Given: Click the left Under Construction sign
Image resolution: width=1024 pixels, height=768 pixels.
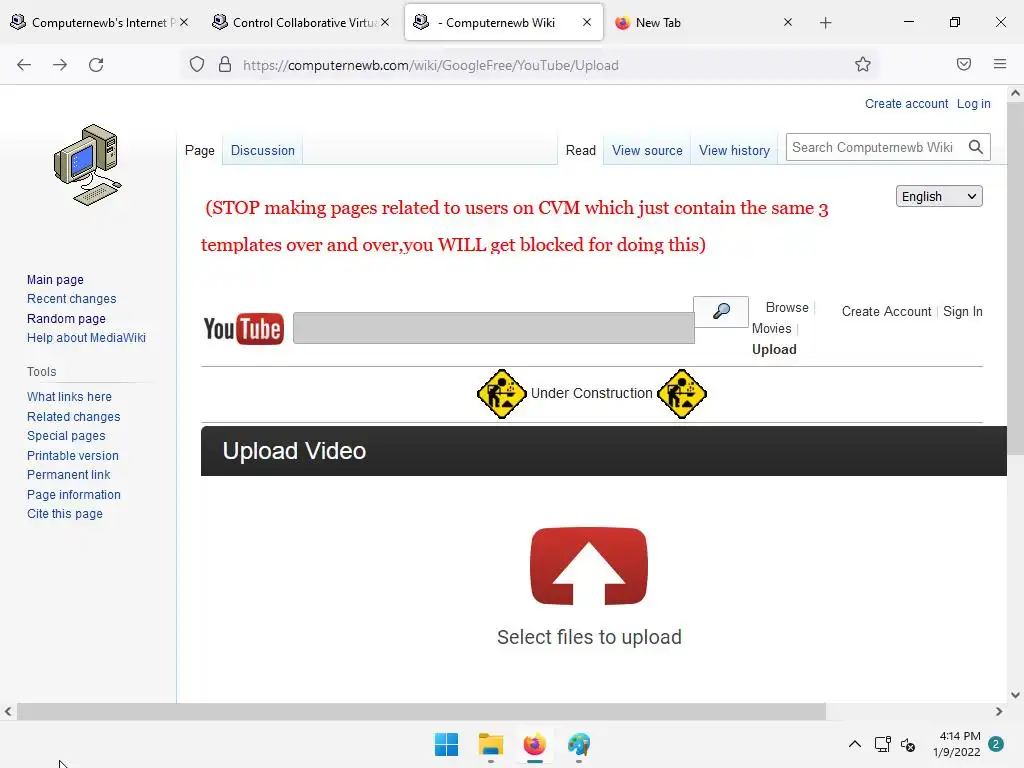Looking at the screenshot, I should 501,394.
